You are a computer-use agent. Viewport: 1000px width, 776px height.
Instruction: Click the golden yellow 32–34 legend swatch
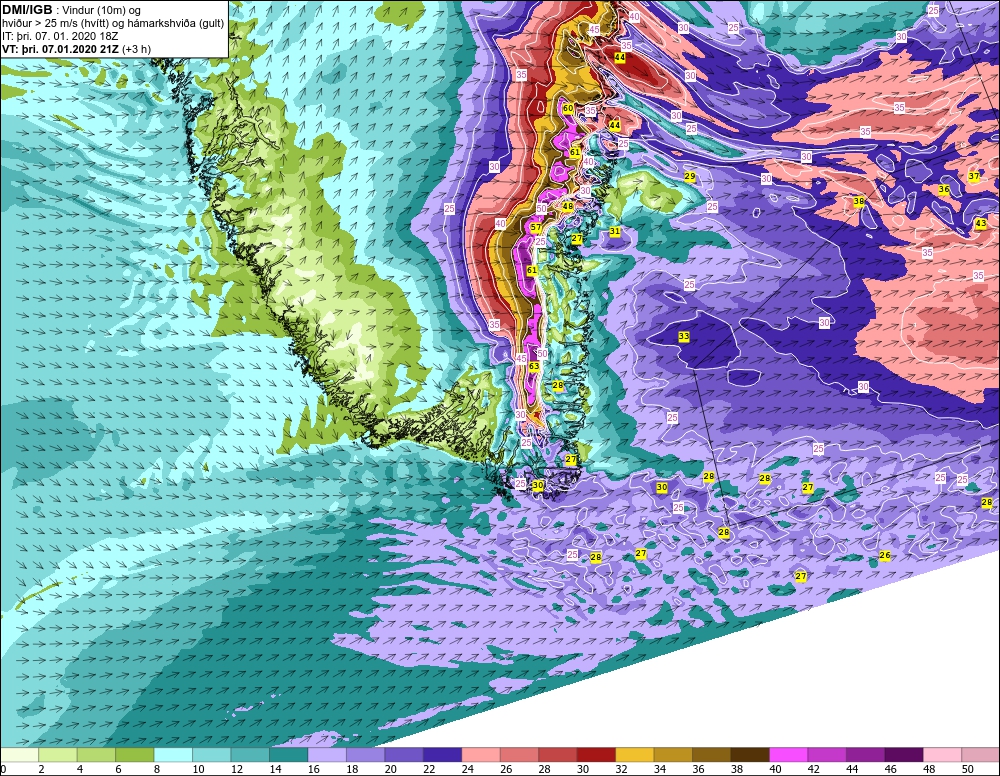click(x=635, y=755)
